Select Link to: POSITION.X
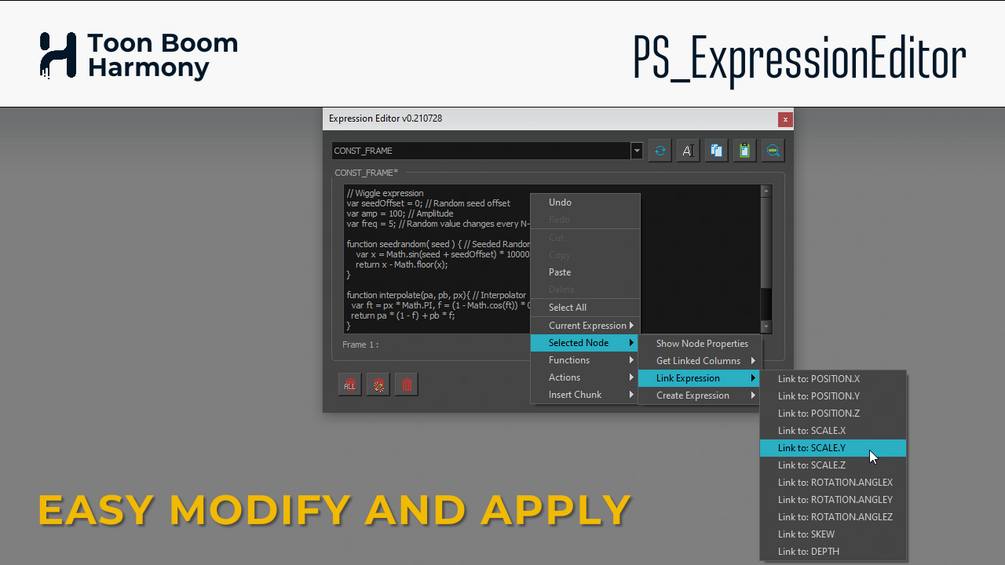Screen dimensions: 1005x565 click(833, 379)
